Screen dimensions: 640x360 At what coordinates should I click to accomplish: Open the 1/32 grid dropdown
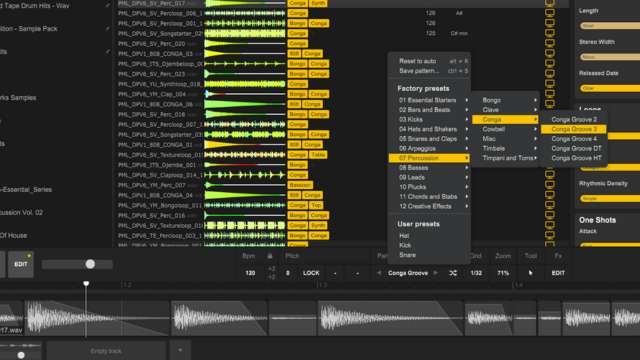[476, 273]
